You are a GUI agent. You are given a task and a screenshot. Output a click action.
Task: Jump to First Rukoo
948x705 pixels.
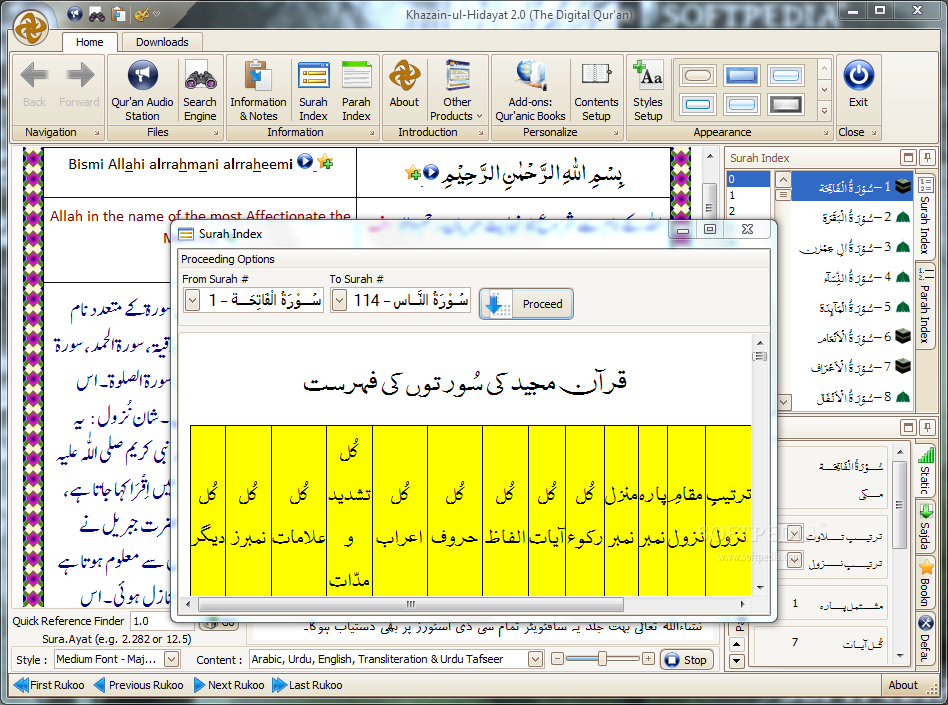(x=49, y=685)
